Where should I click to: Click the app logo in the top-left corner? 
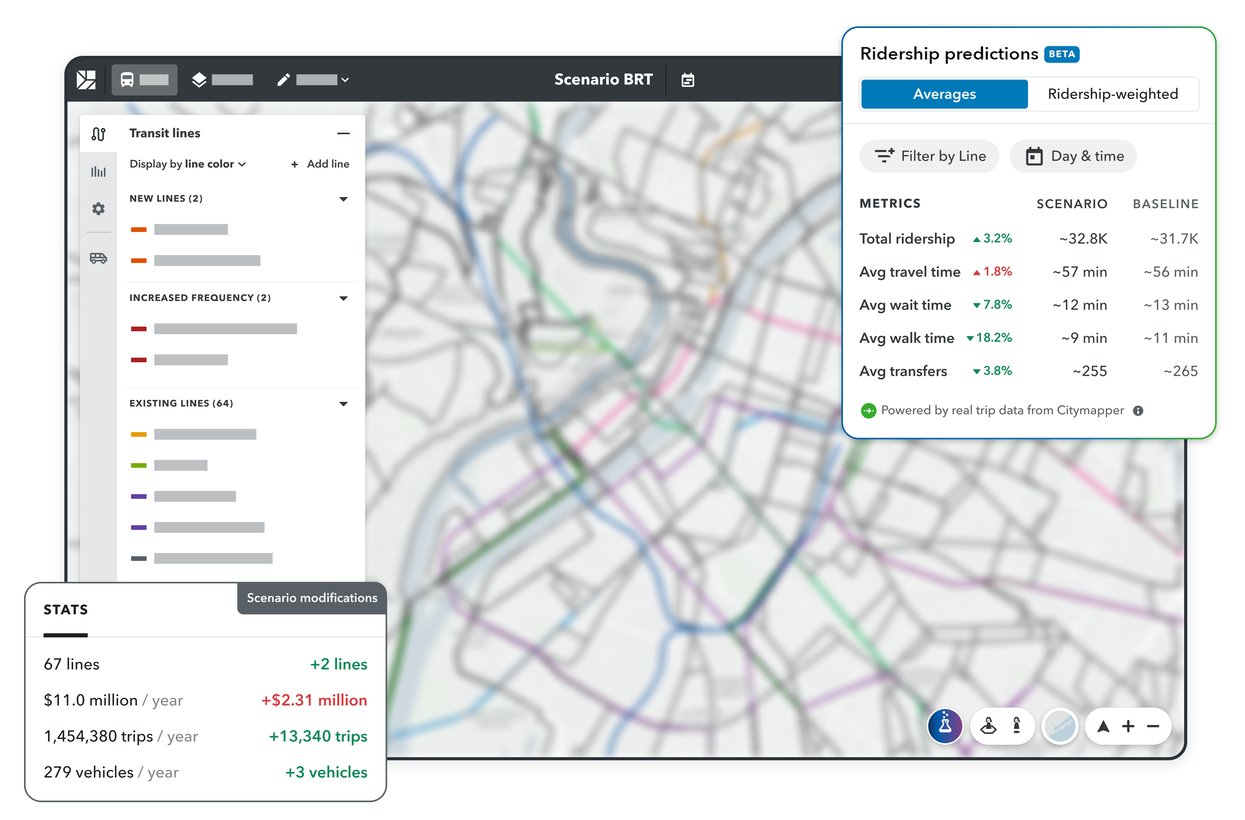(86, 78)
